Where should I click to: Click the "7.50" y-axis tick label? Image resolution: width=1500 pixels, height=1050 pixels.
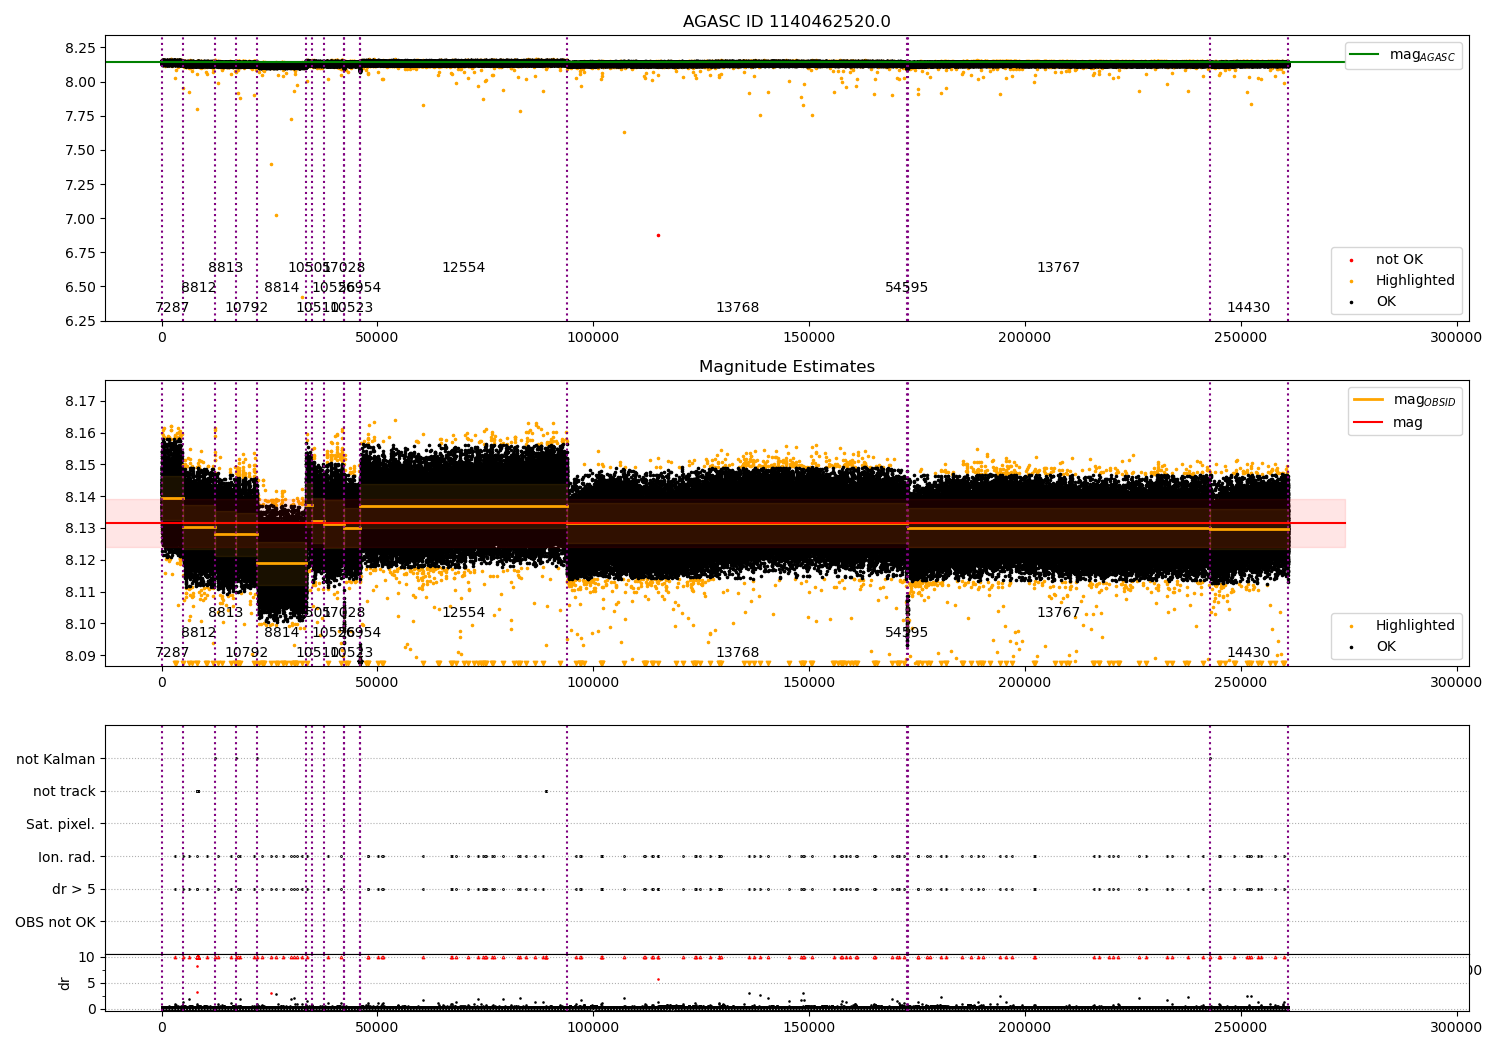[79, 150]
